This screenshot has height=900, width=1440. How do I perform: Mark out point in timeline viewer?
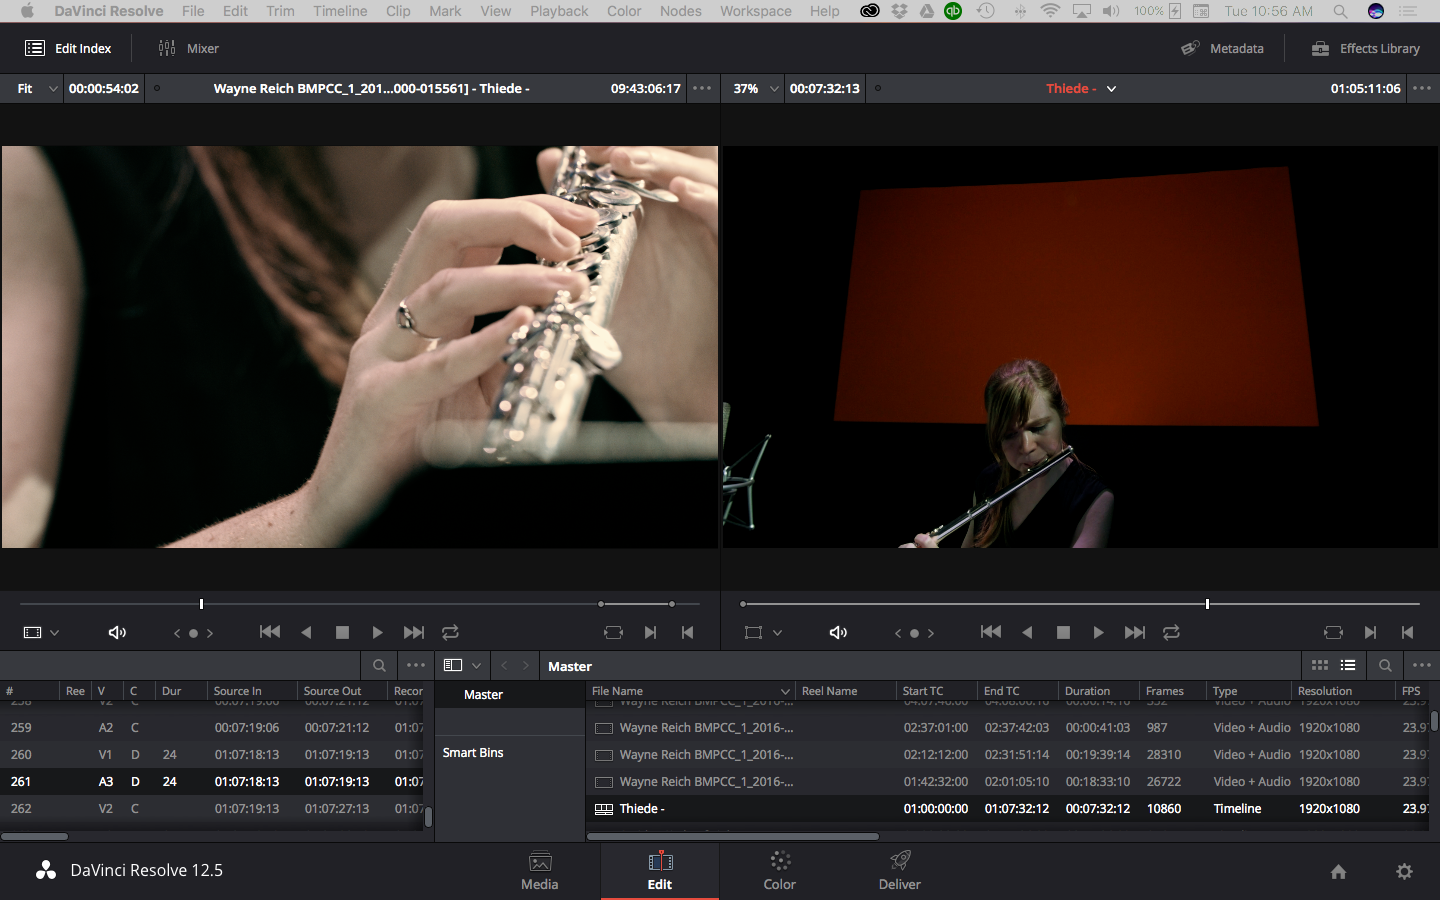coord(1407,632)
